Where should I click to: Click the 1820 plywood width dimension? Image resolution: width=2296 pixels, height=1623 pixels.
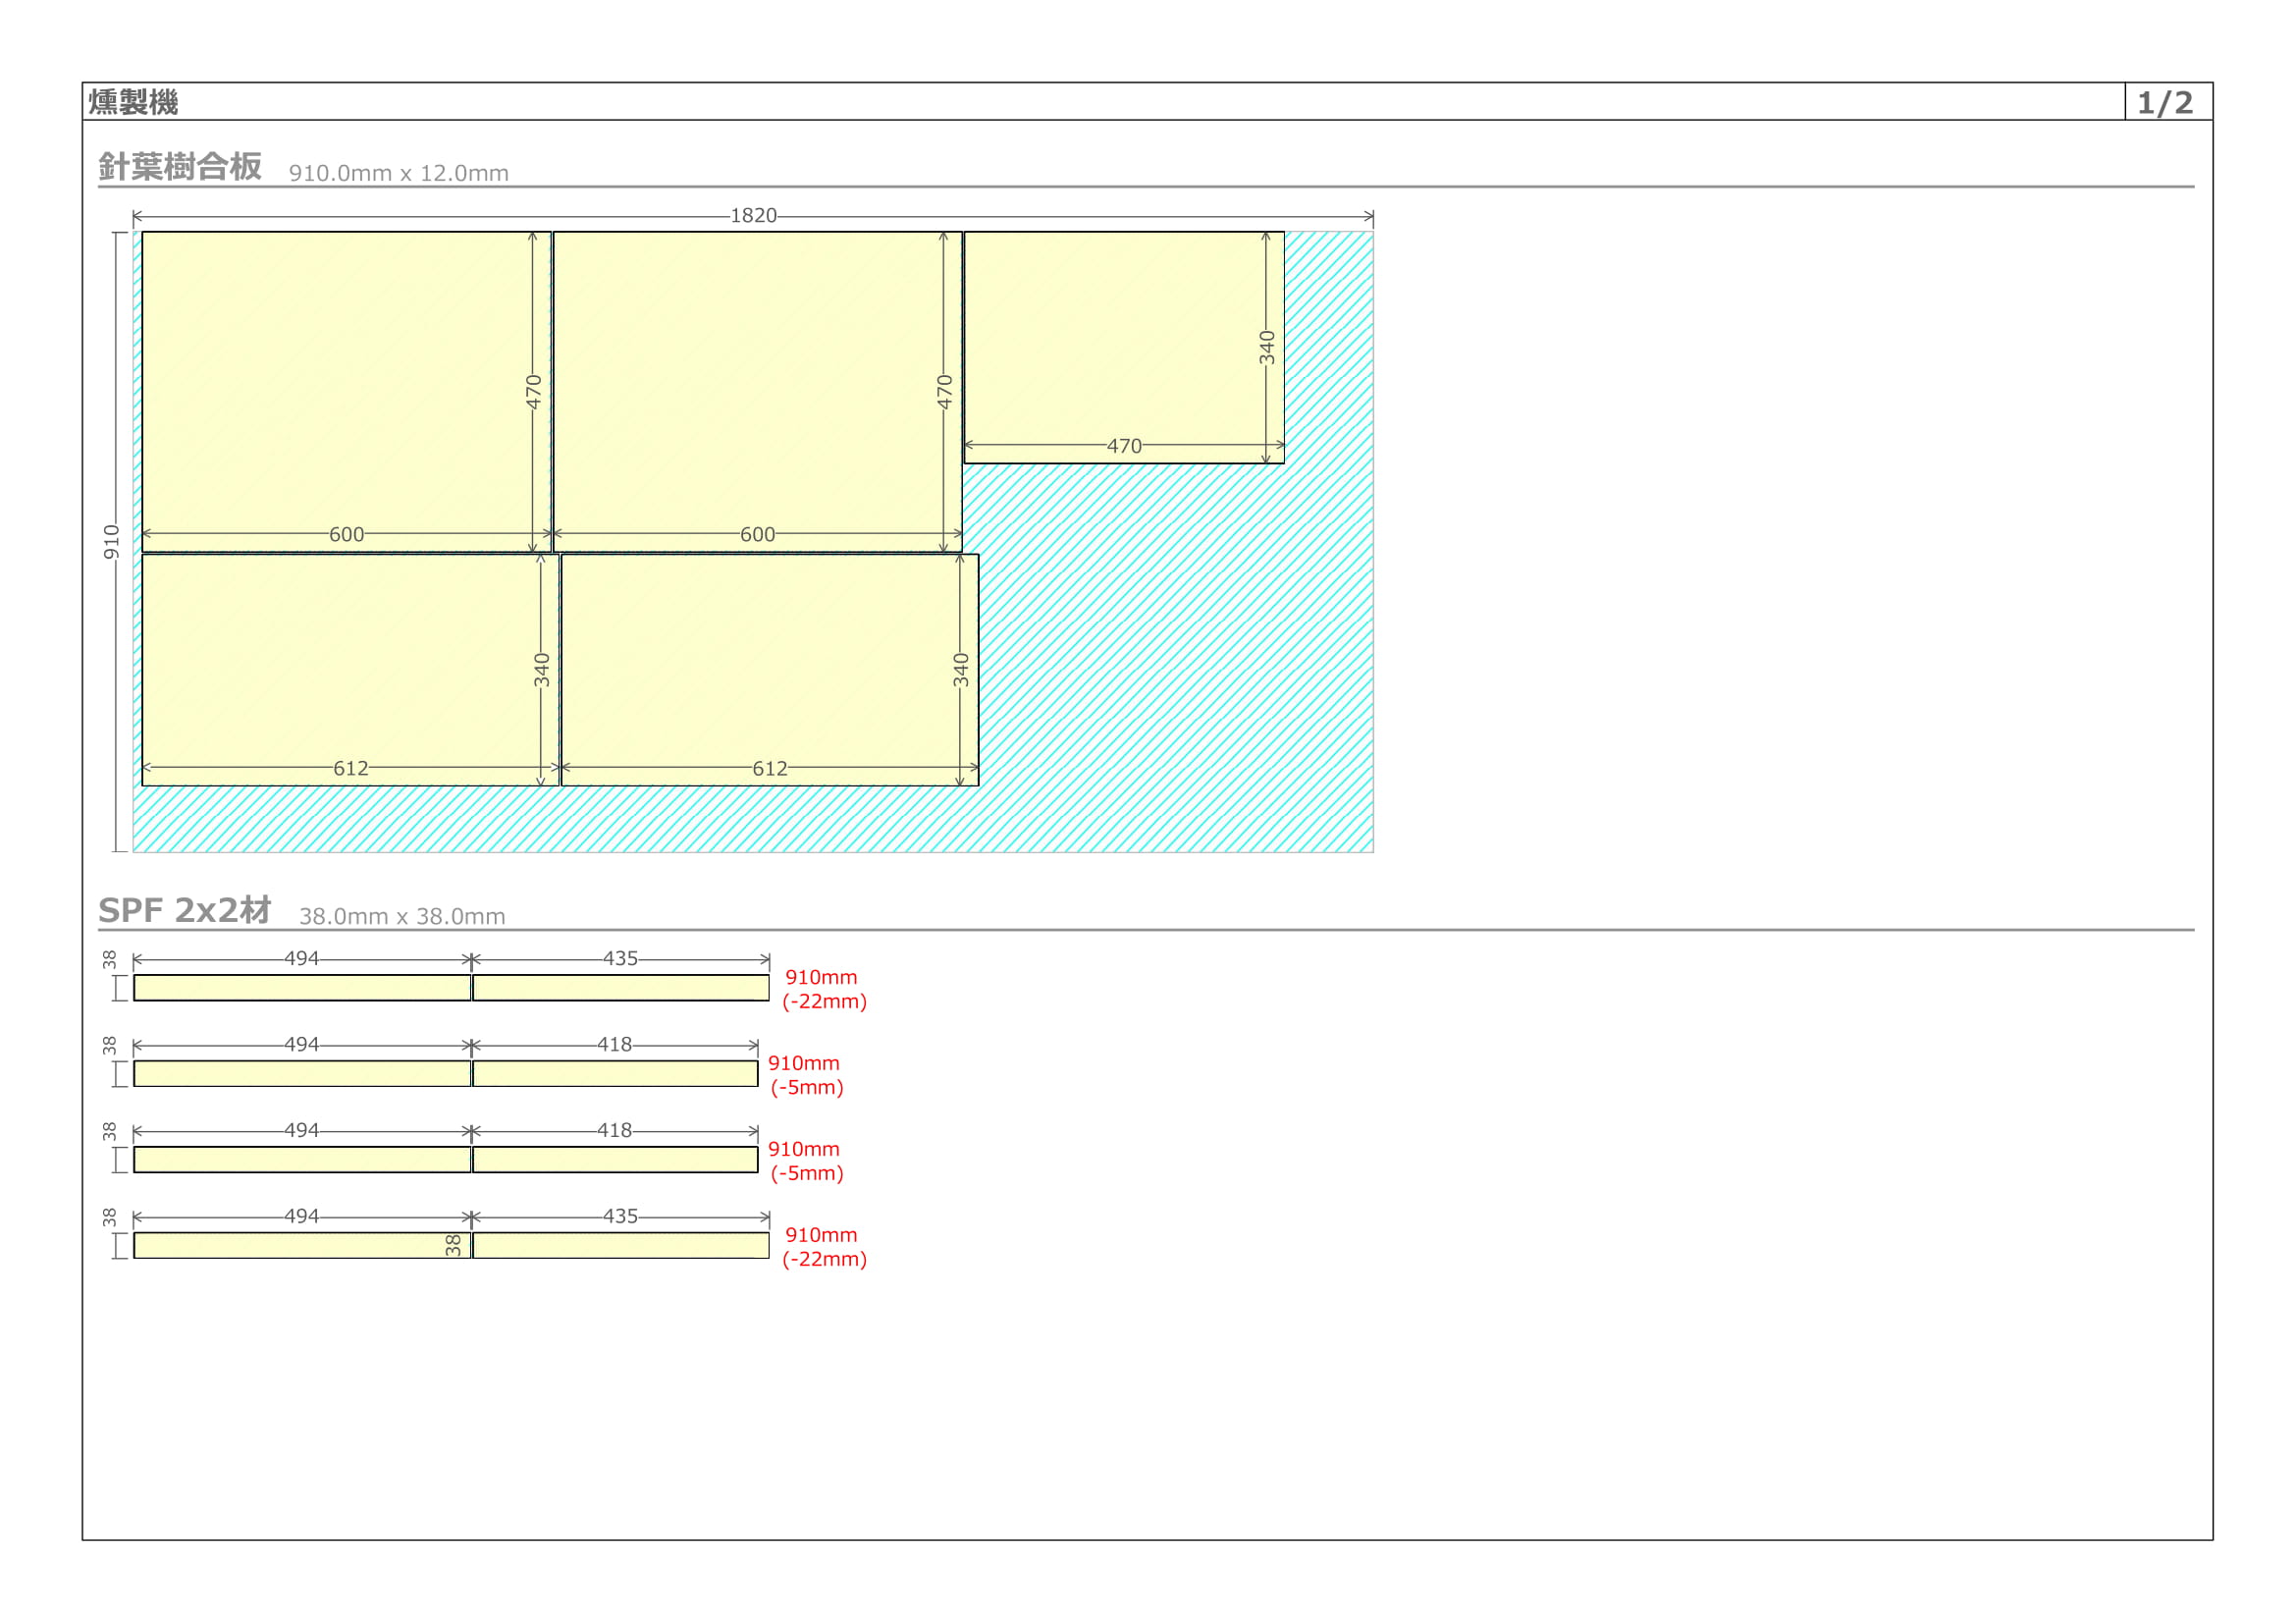click(753, 215)
